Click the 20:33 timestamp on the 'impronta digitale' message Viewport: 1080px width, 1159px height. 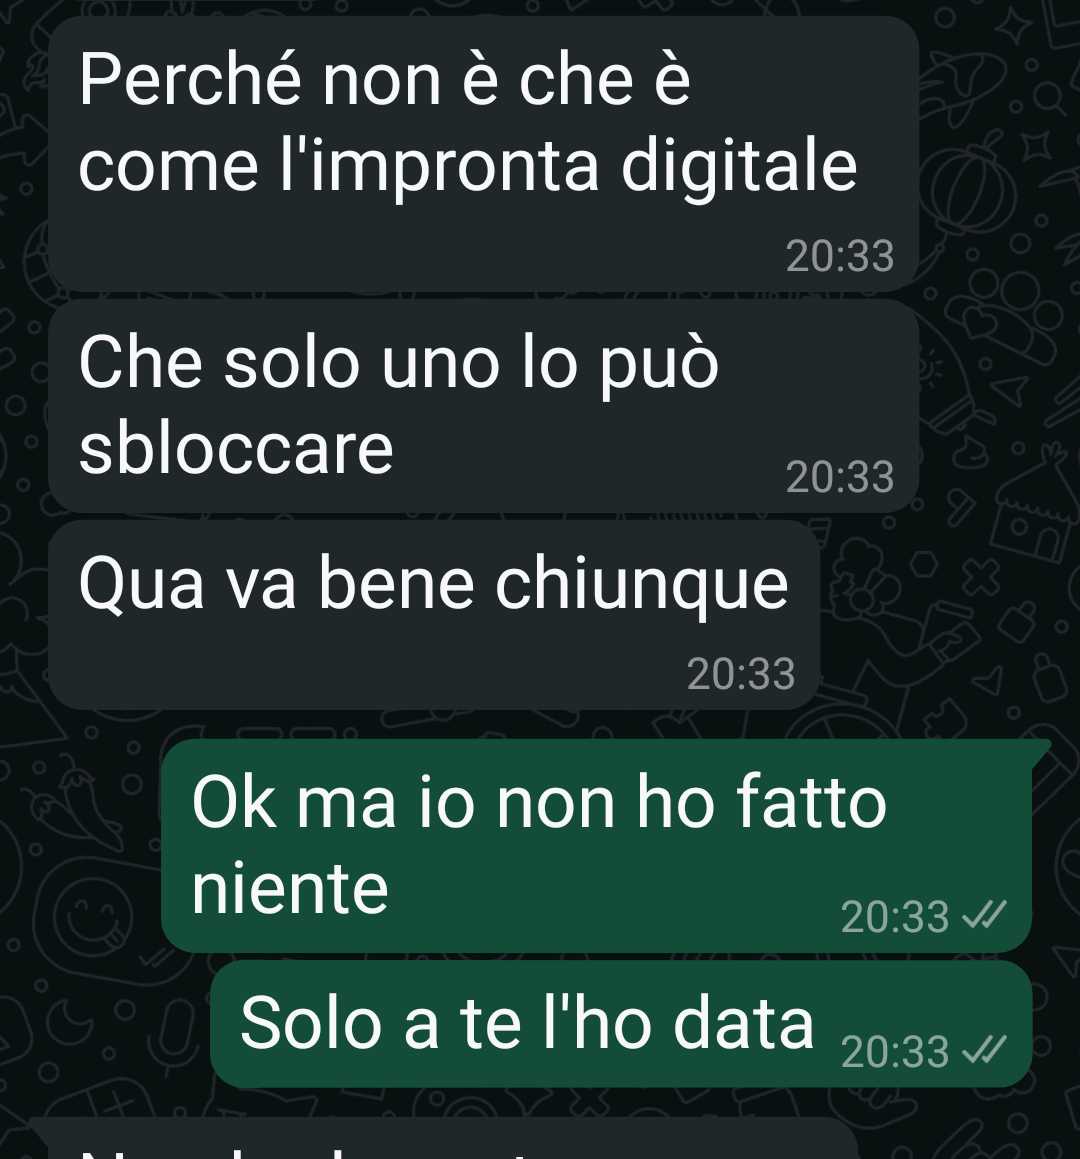(x=840, y=256)
